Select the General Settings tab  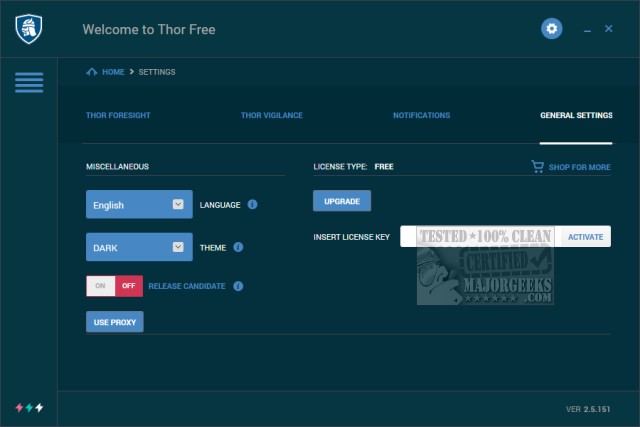point(576,116)
